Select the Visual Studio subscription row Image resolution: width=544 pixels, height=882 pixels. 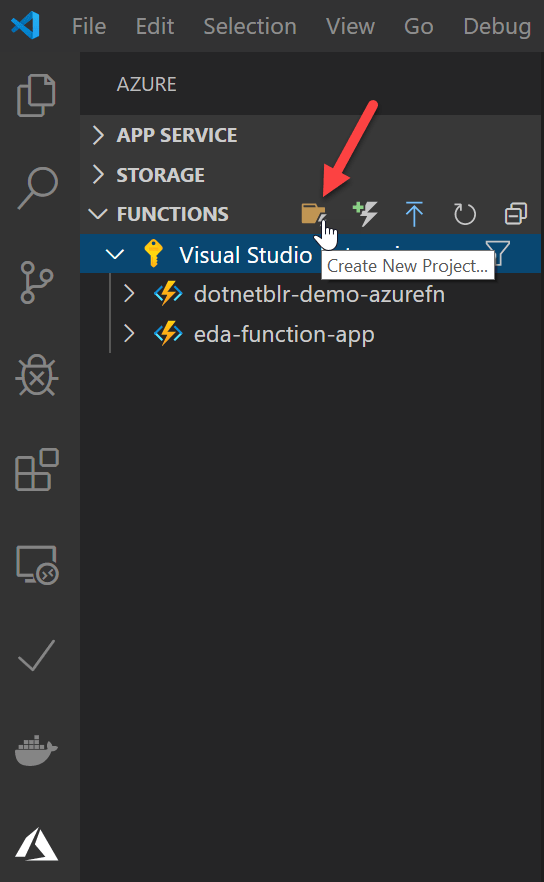tap(311, 254)
